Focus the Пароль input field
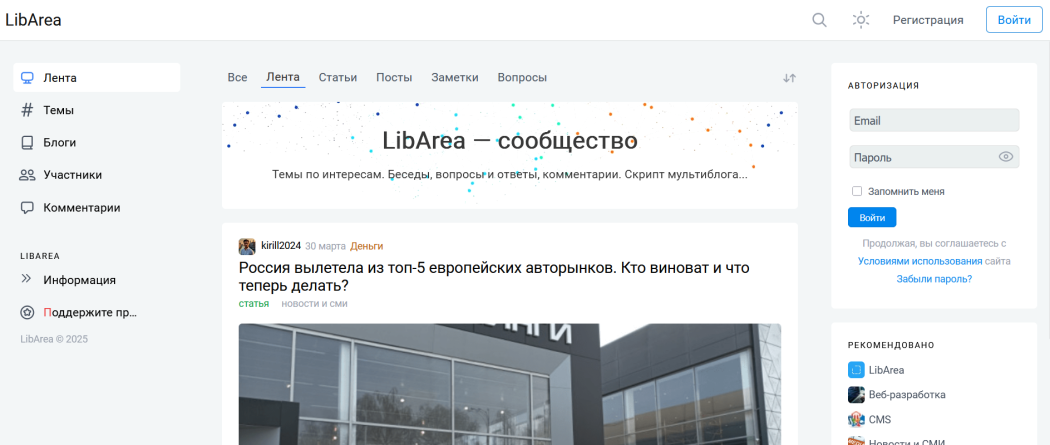Image resolution: width=1050 pixels, height=445 pixels. coord(934,157)
